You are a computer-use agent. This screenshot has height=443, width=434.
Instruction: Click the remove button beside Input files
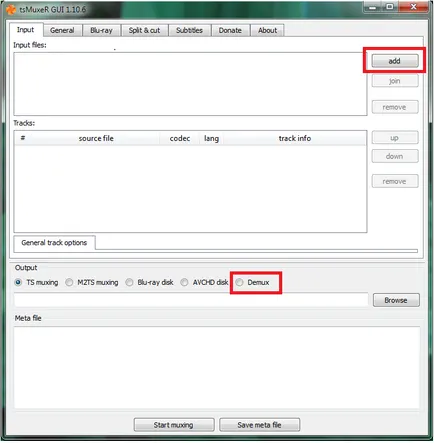[x=395, y=107]
